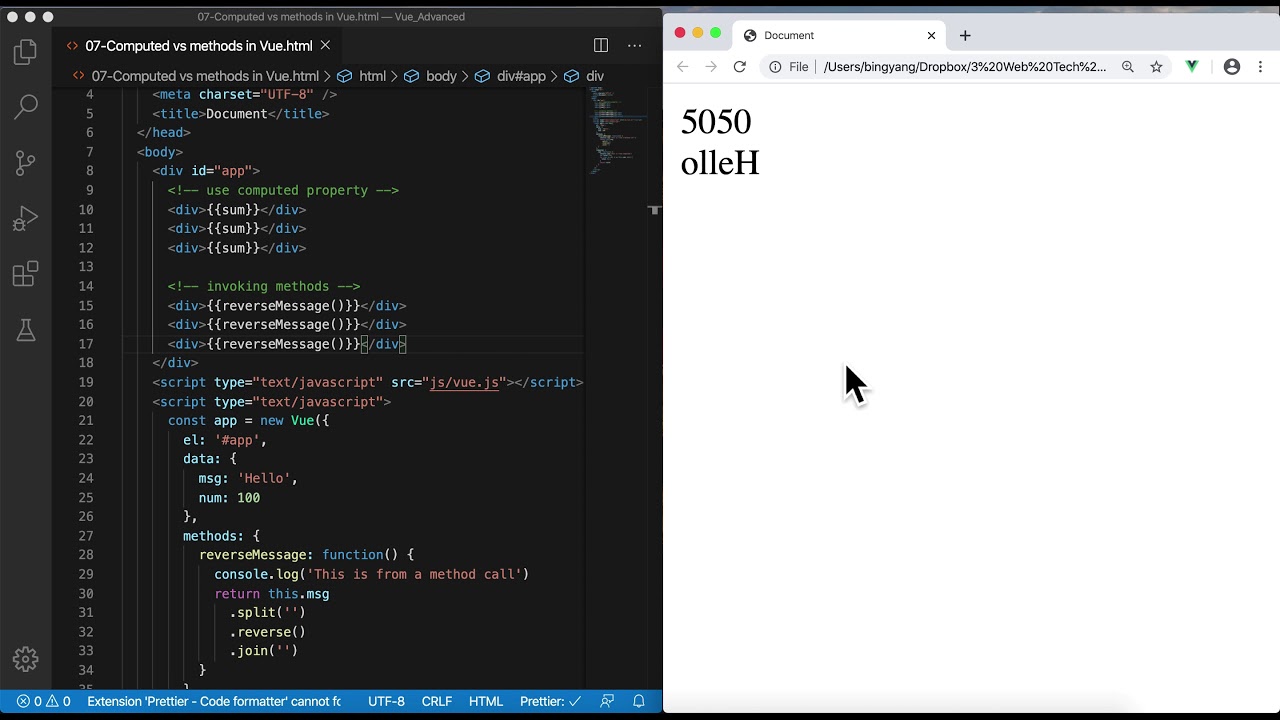Screen dimensions: 1280x720
Task: View site information icon in address bar
Action: tap(775, 67)
